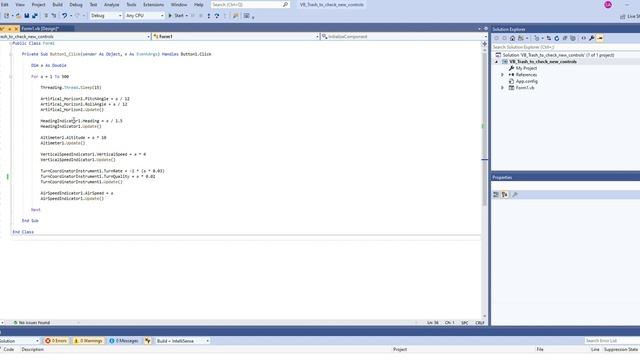Open the Help menu

(x=198, y=4)
